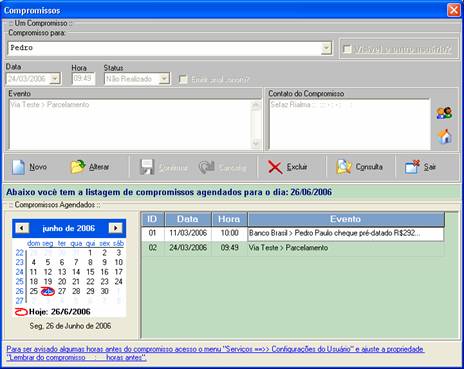Click 'junho de 2006' calendar title
This screenshot has height=369, width=464.
pyautogui.click(x=69, y=228)
